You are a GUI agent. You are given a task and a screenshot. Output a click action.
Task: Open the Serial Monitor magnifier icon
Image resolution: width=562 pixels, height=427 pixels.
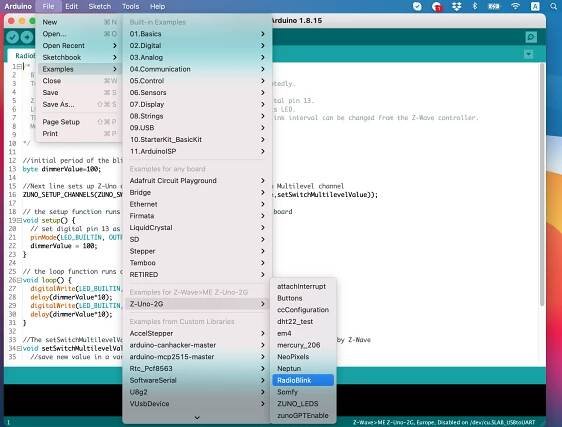pyautogui.click(x=531, y=37)
